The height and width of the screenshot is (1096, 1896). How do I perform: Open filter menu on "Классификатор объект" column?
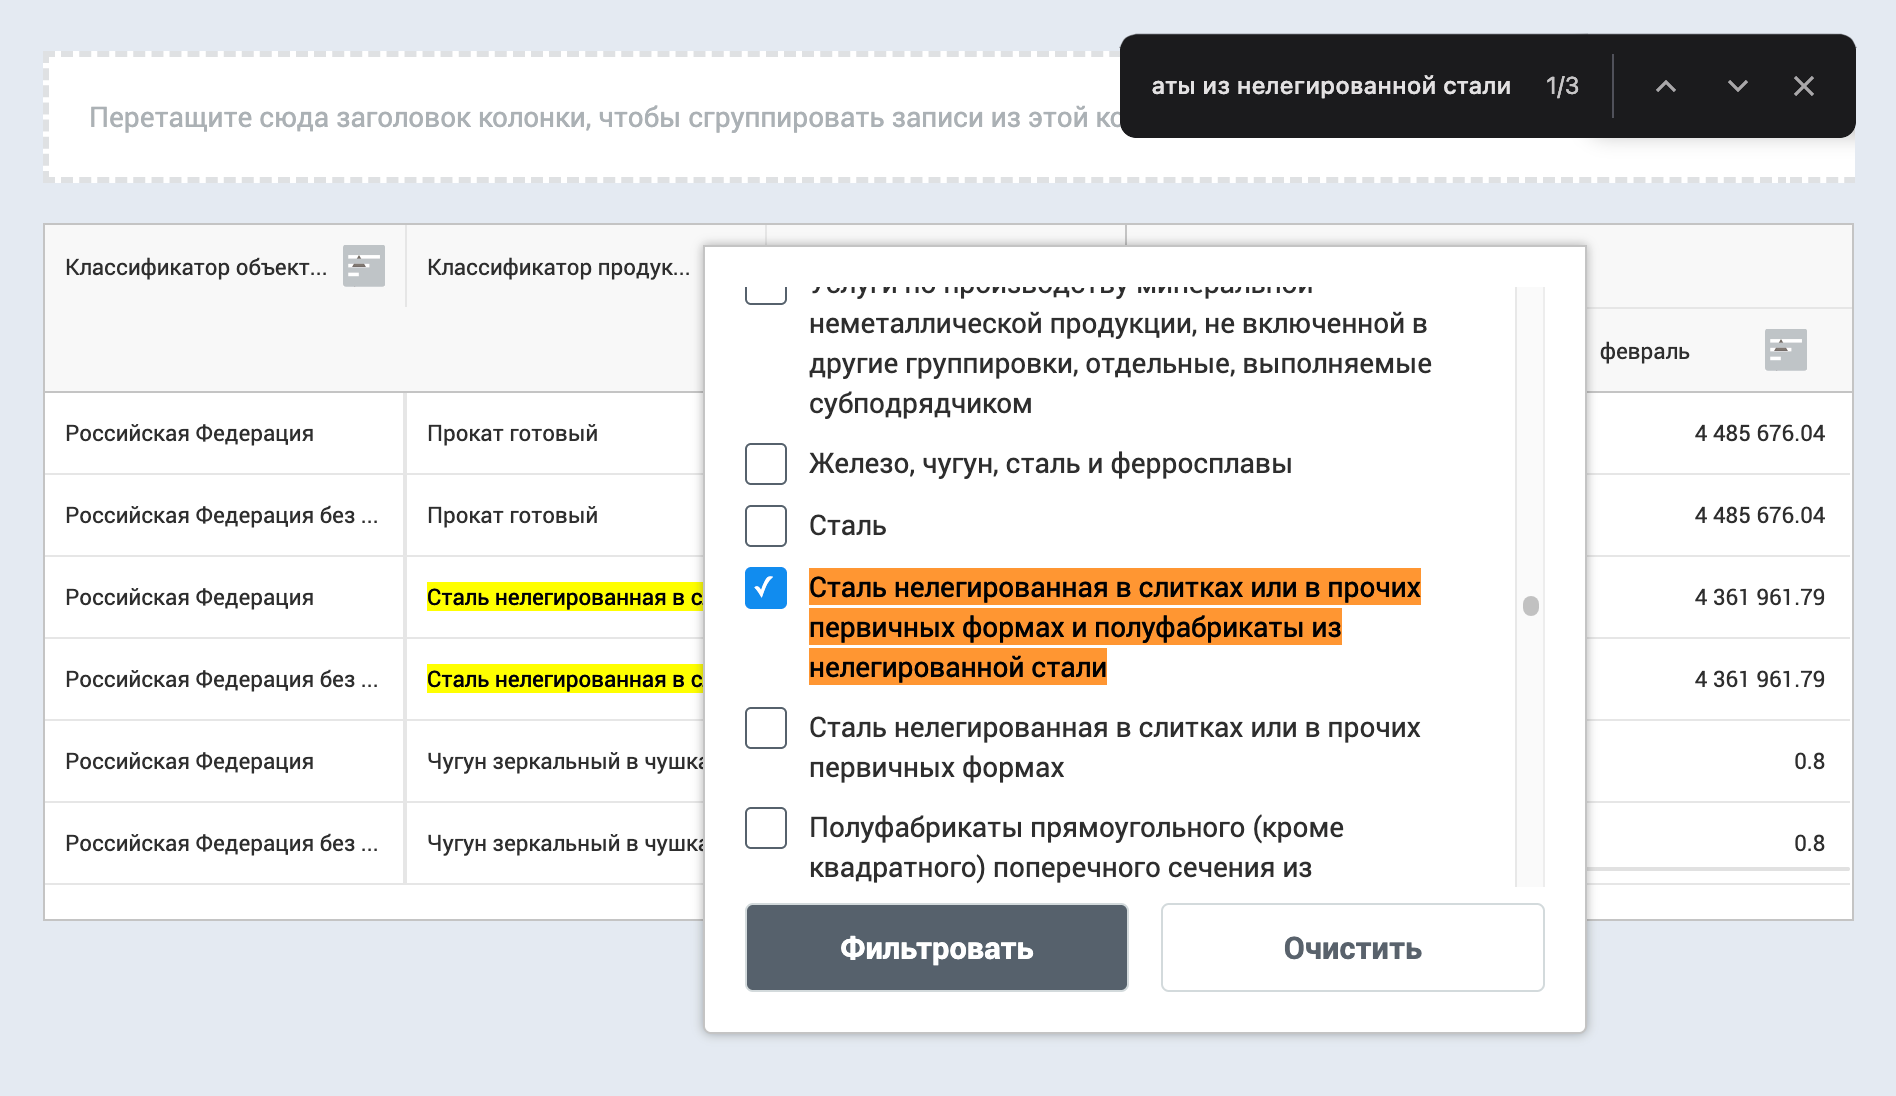point(362,267)
